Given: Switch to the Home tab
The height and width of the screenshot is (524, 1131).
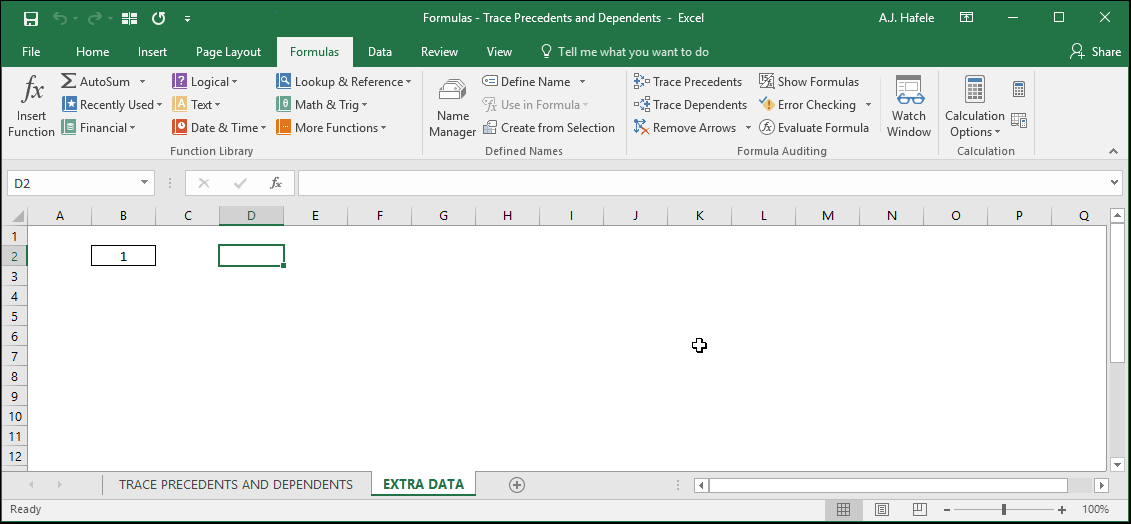Looking at the screenshot, I should [92, 52].
